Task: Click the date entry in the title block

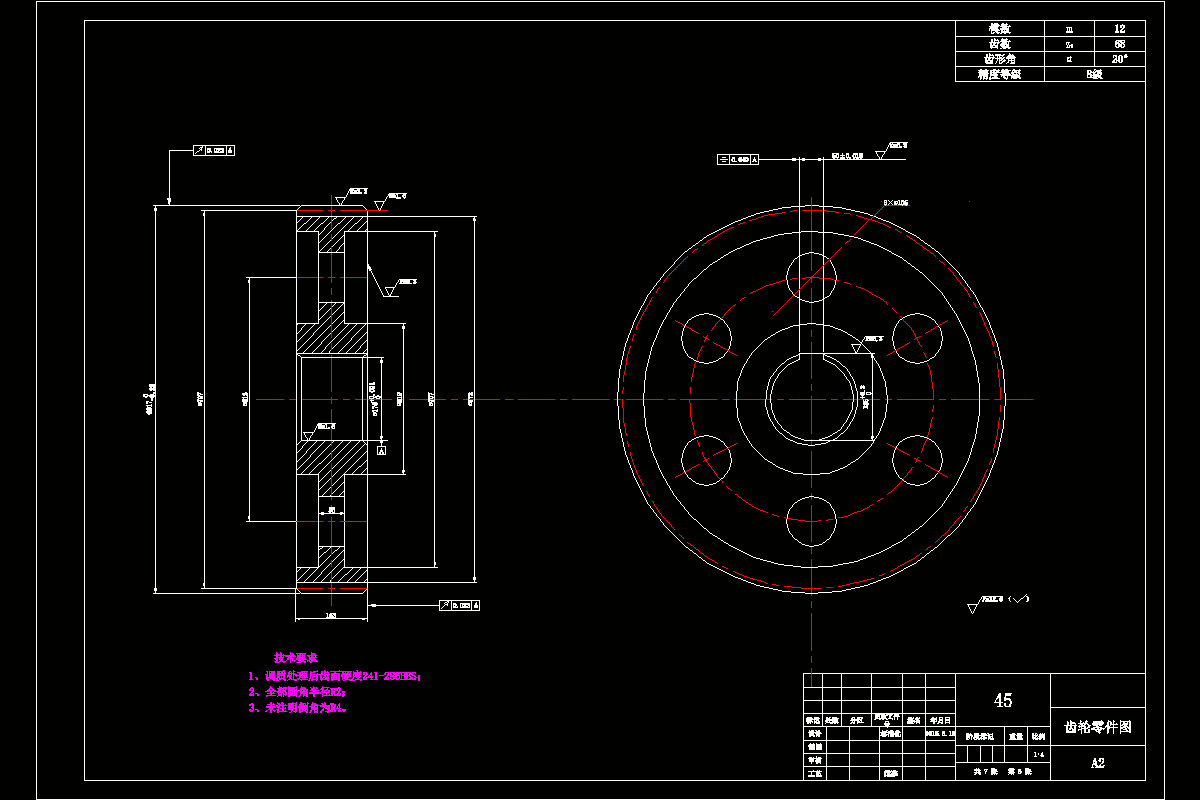Action: (941, 733)
